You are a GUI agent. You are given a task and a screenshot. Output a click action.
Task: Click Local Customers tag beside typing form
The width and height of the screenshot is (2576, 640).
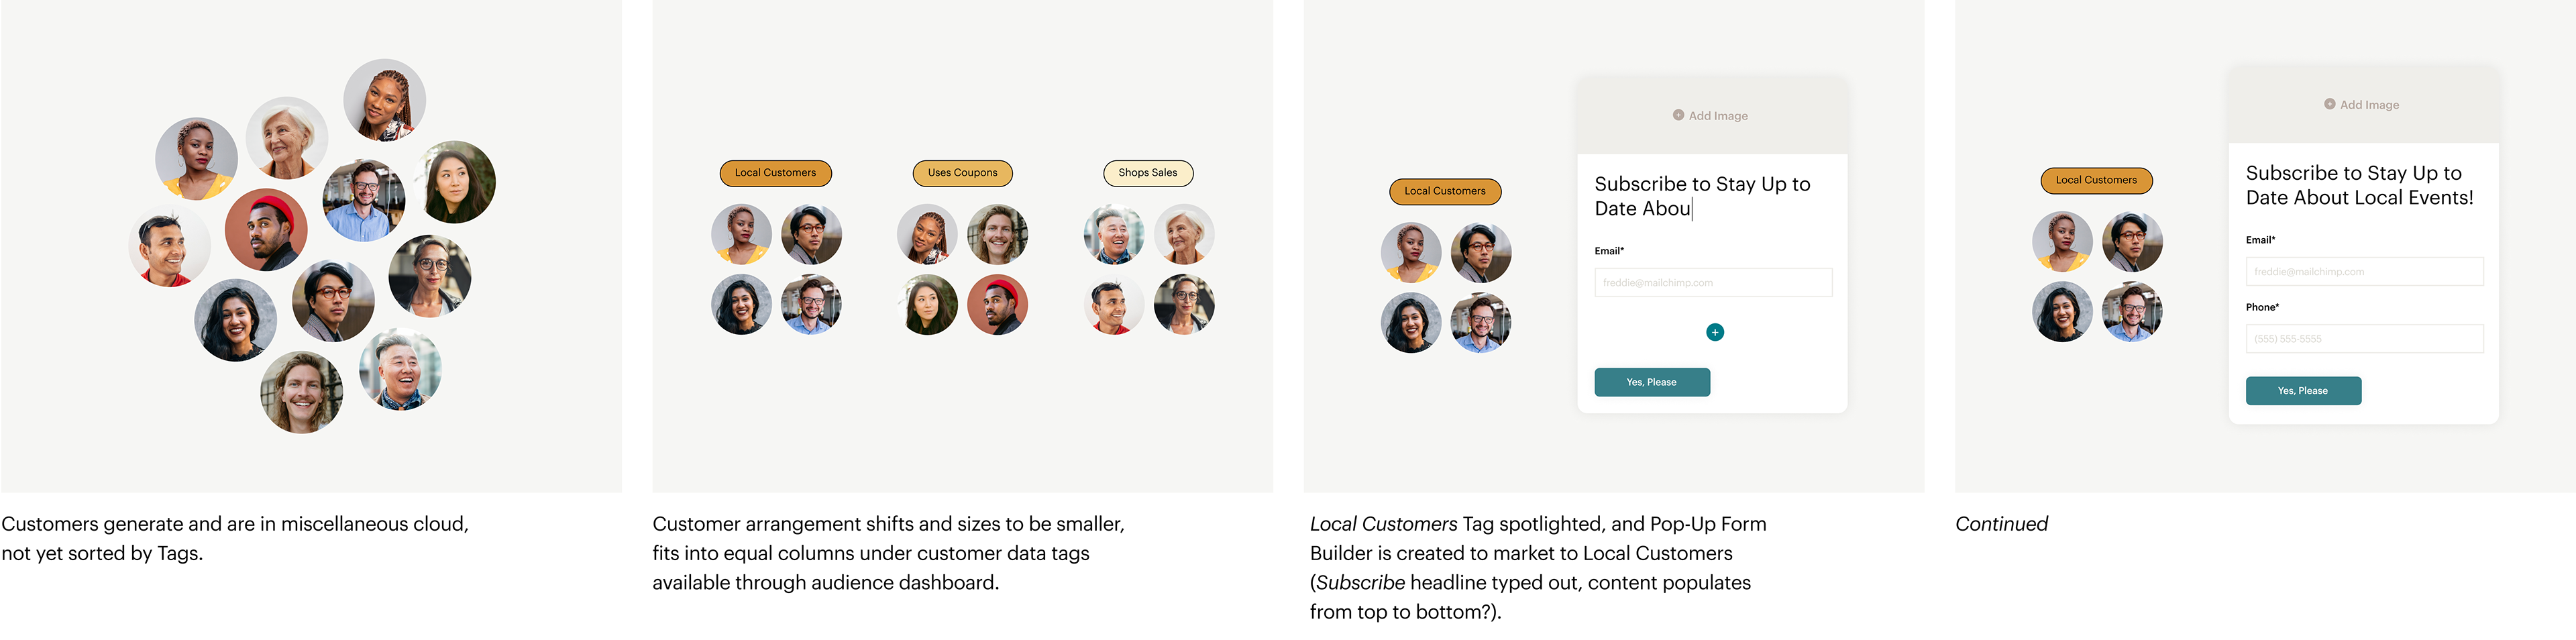(1444, 191)
